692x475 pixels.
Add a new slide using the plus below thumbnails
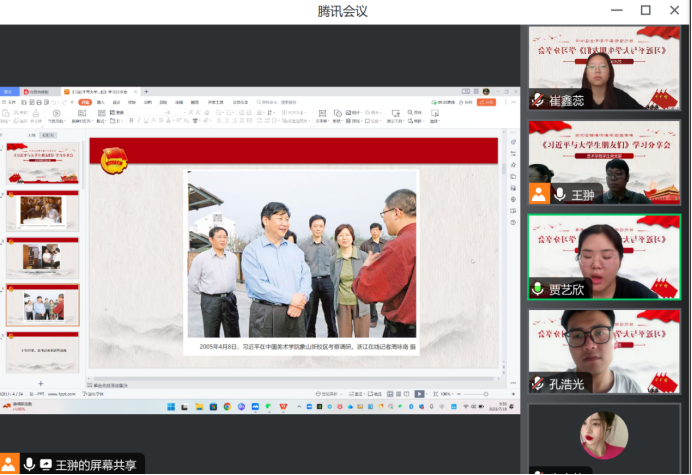coord(41,384)
